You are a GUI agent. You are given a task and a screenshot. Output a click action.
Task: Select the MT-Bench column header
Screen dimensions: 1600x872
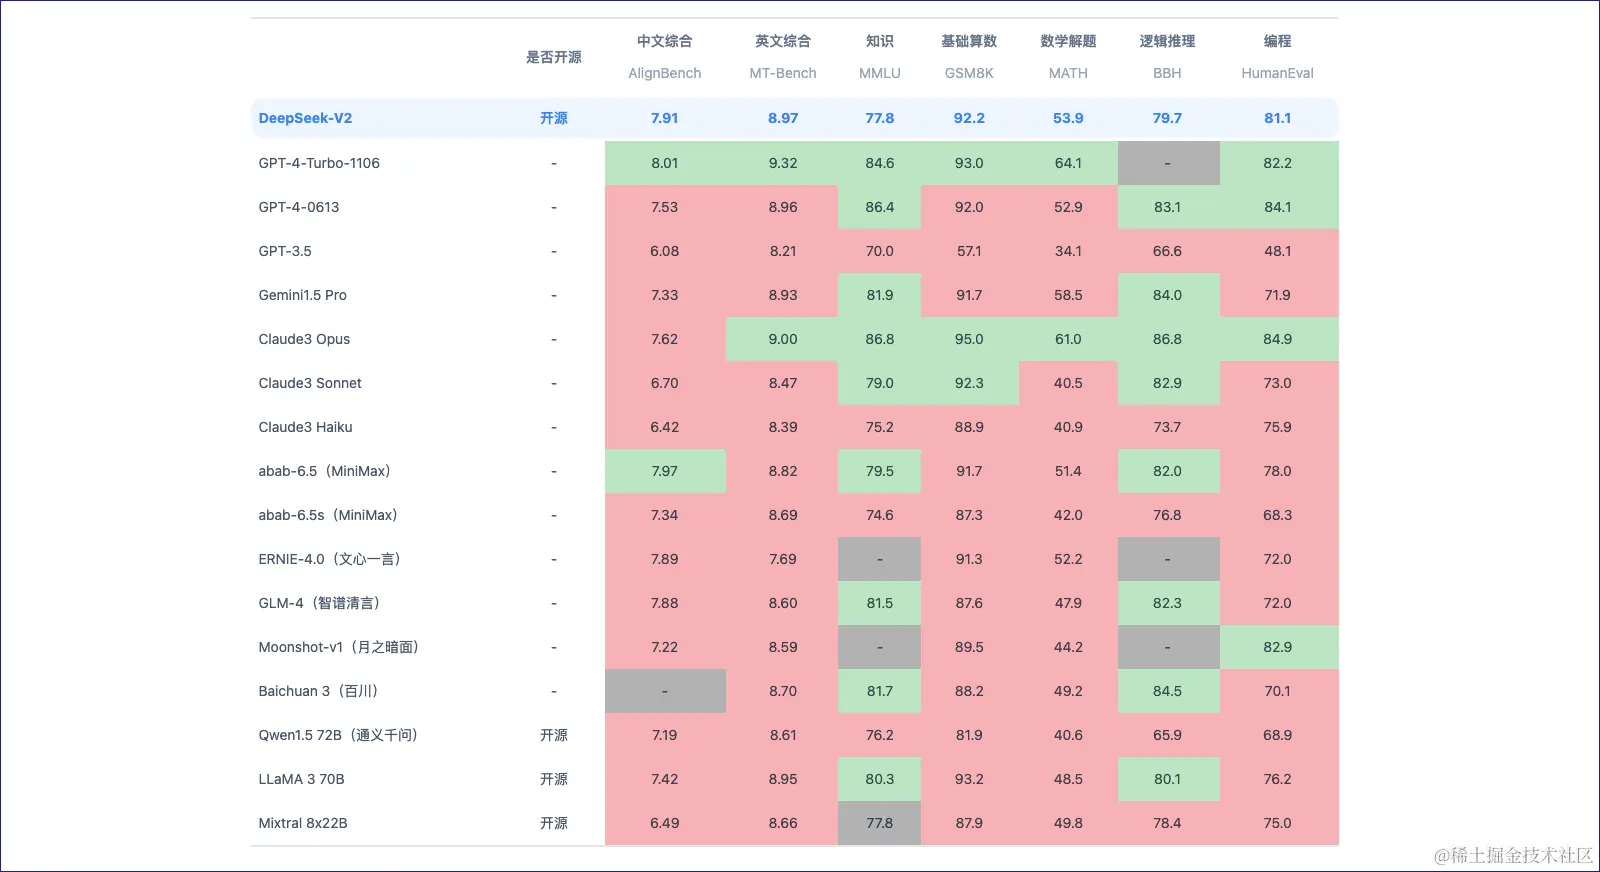(x=783, y=73)
